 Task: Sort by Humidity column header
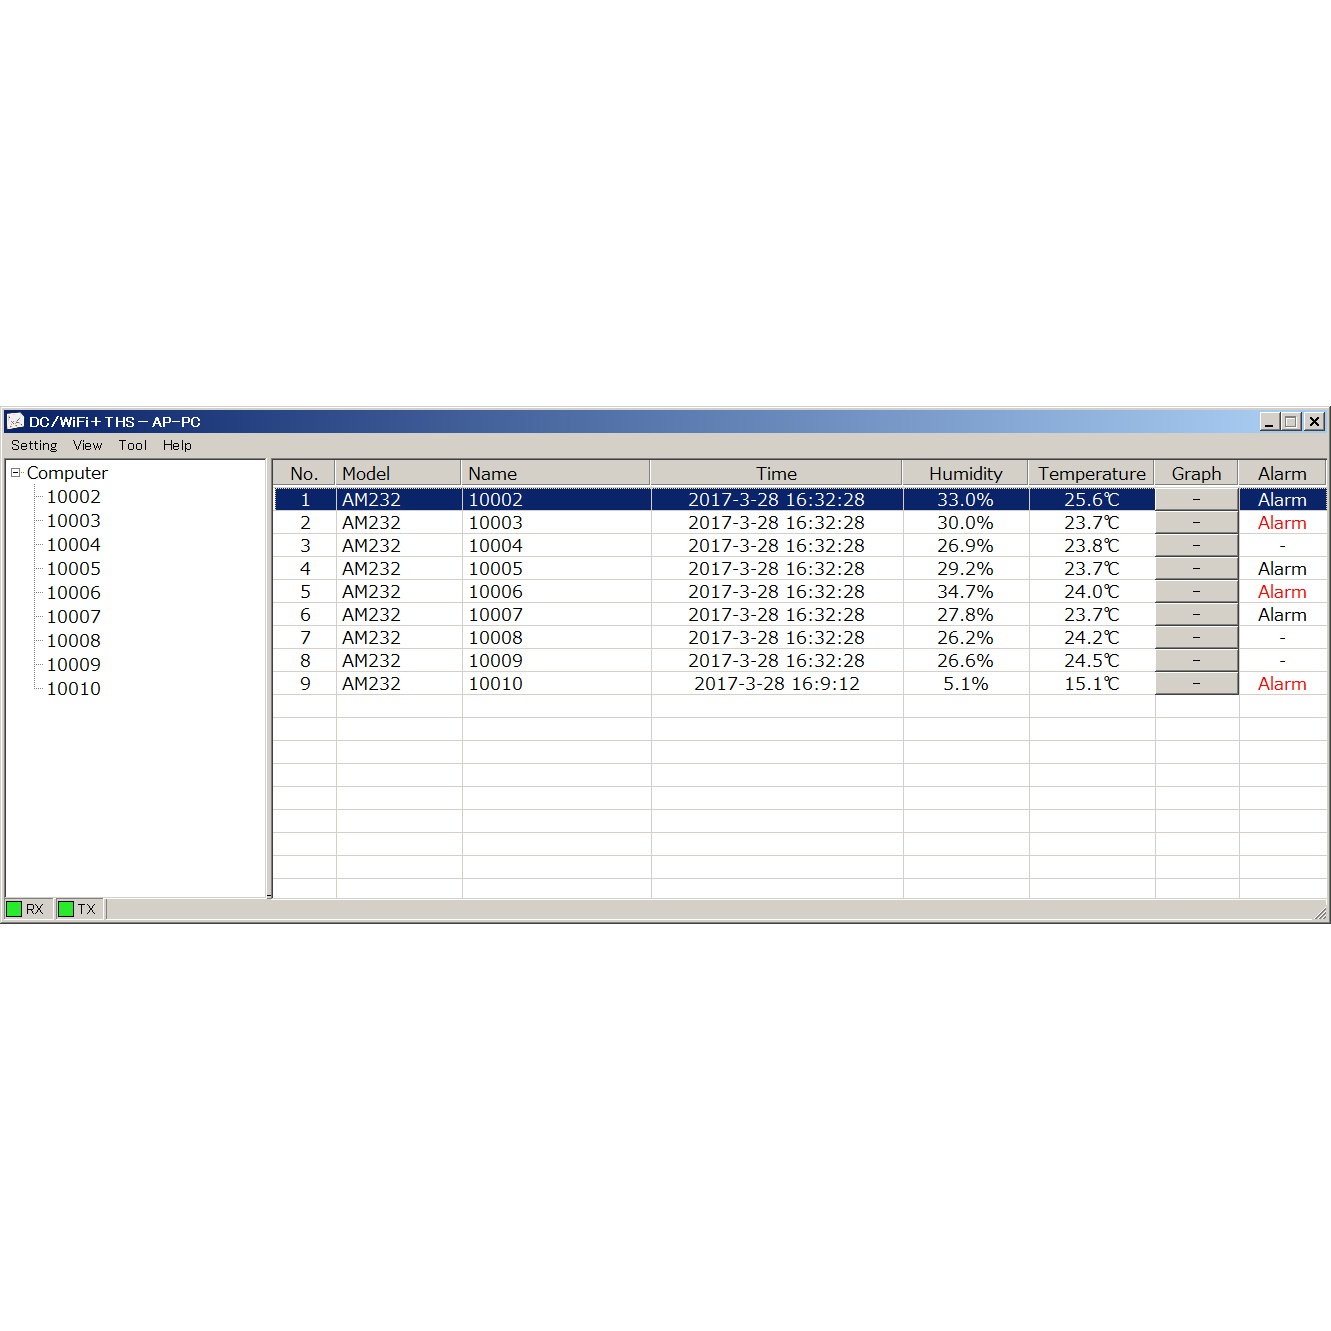[965, 474]
